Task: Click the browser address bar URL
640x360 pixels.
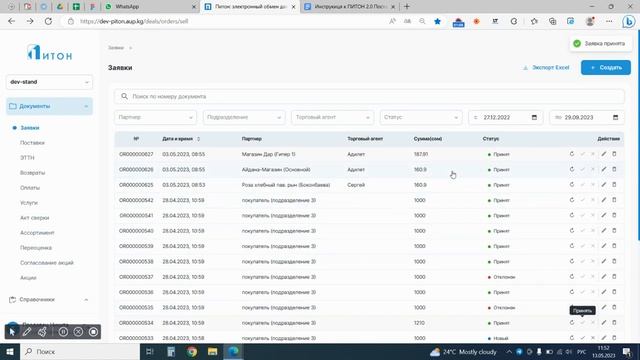Action: 134,21
